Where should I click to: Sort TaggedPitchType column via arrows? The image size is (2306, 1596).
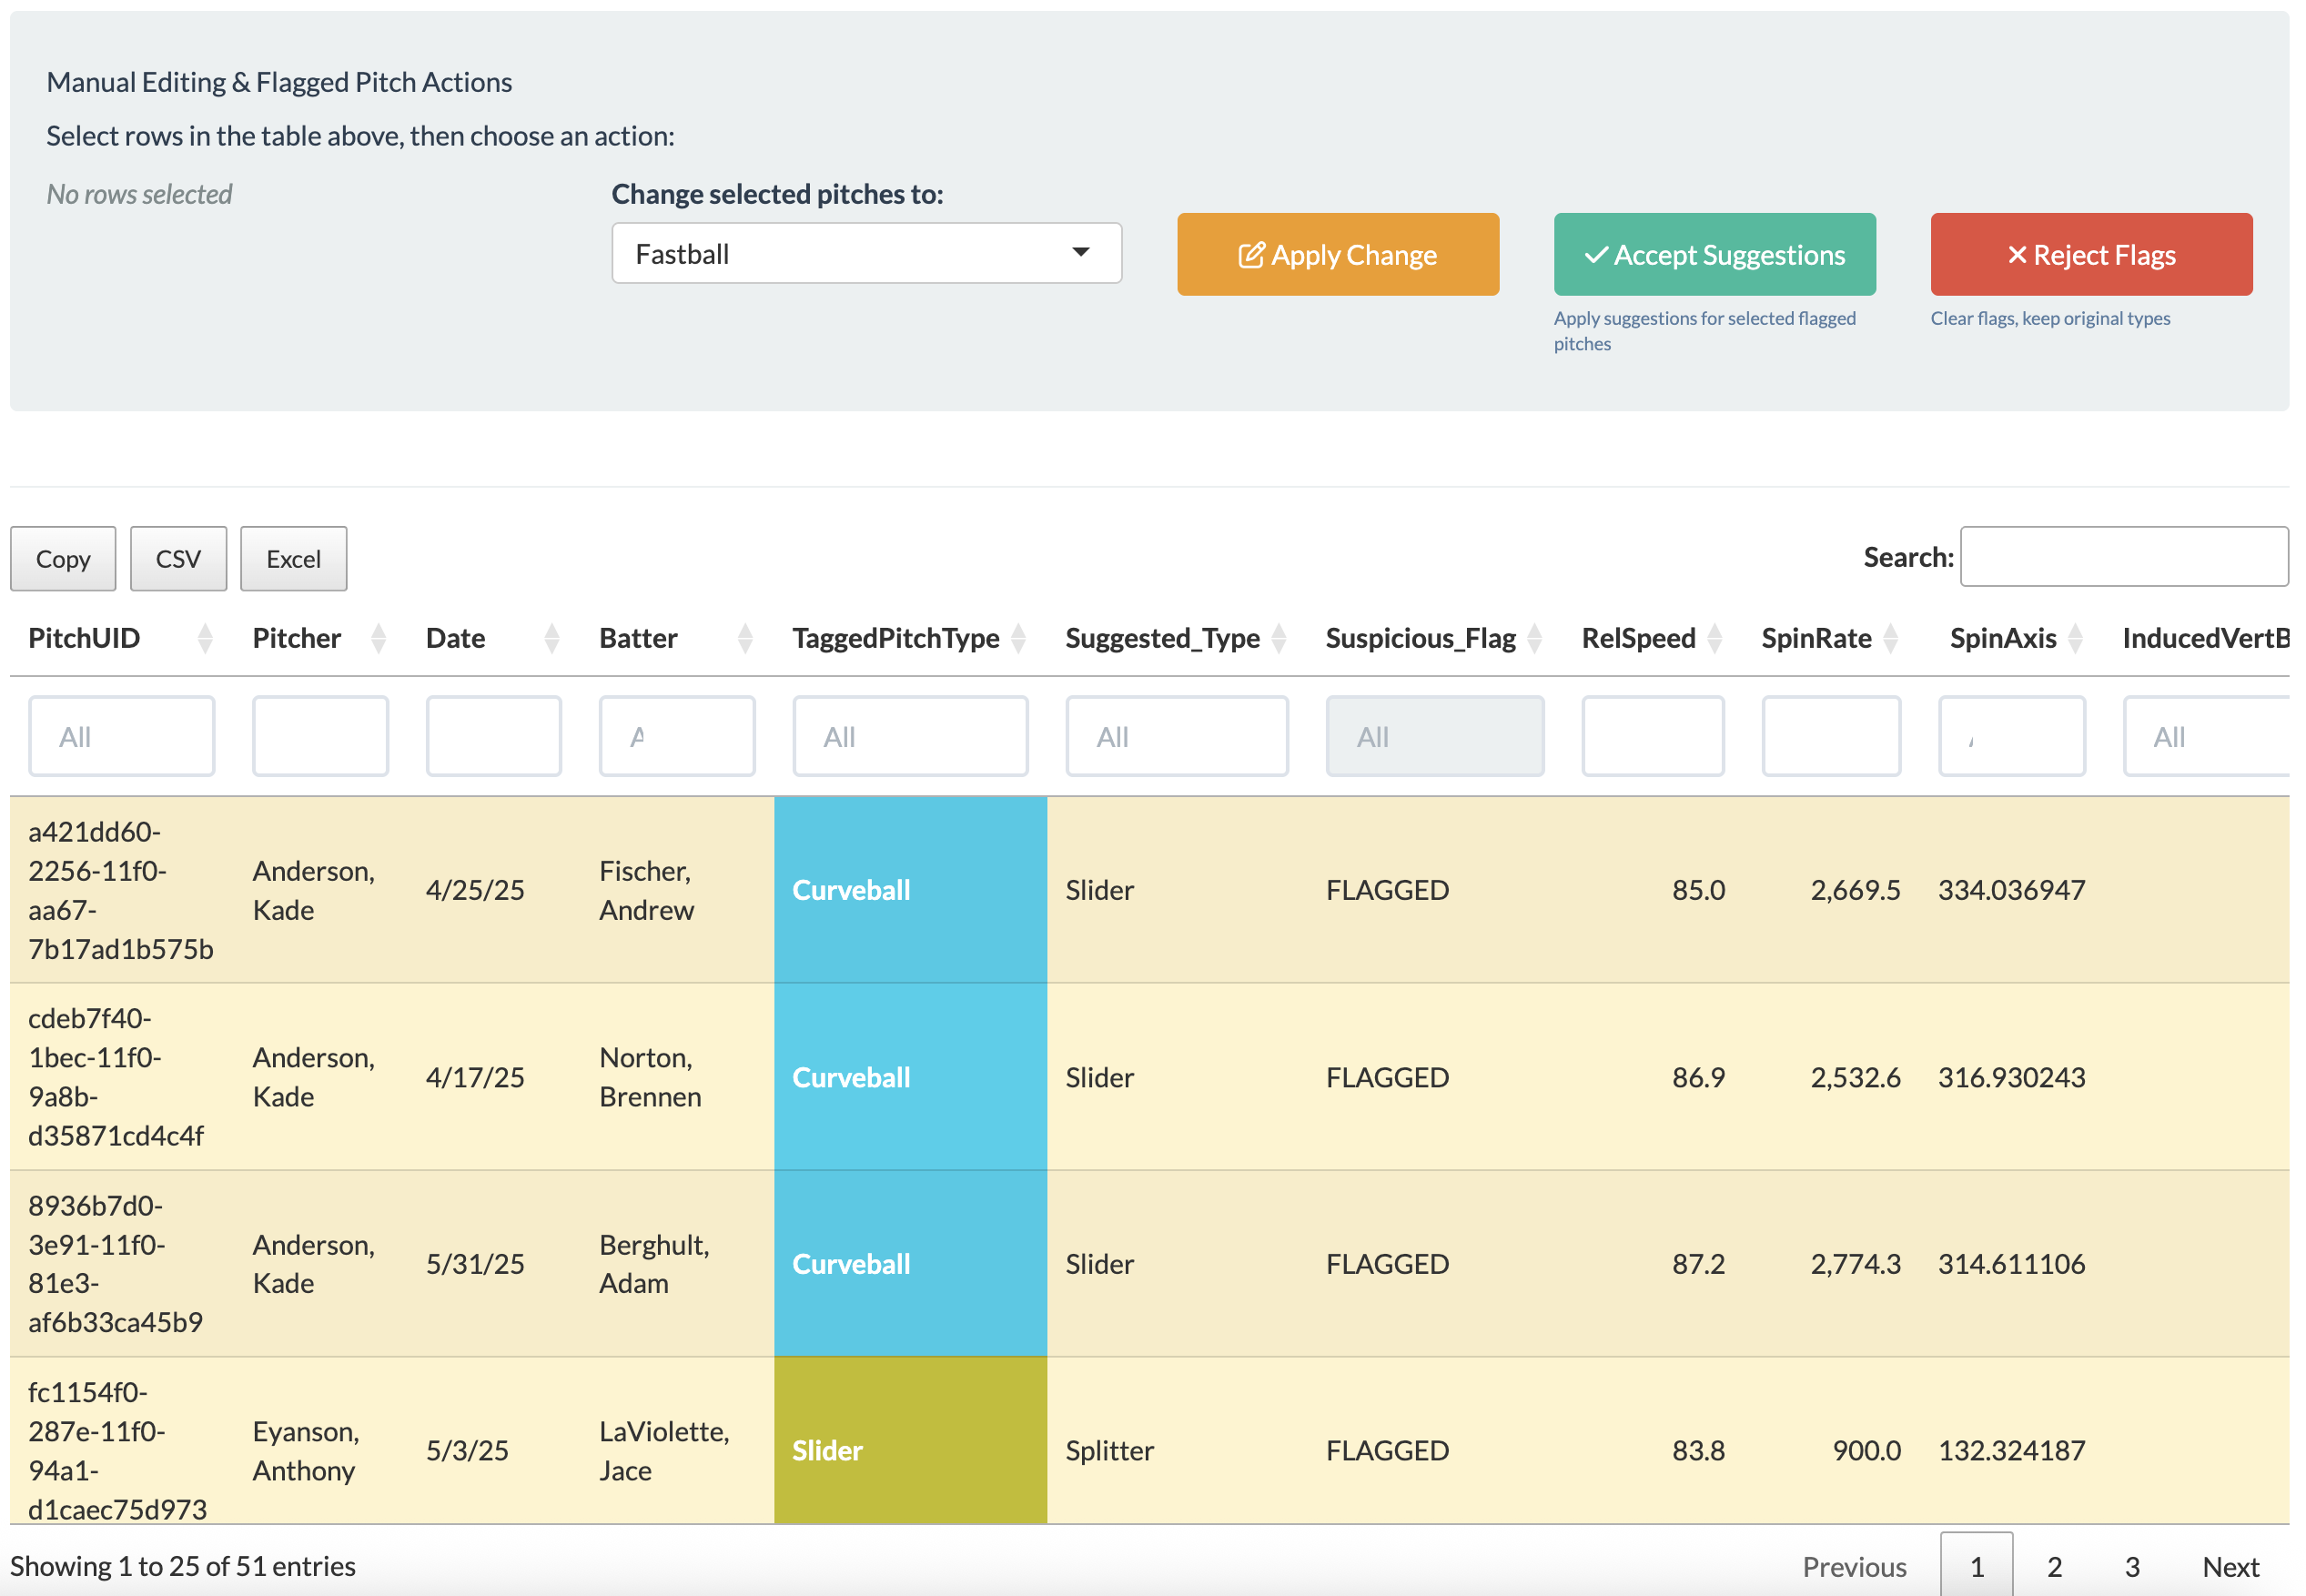click(1018, 638)
